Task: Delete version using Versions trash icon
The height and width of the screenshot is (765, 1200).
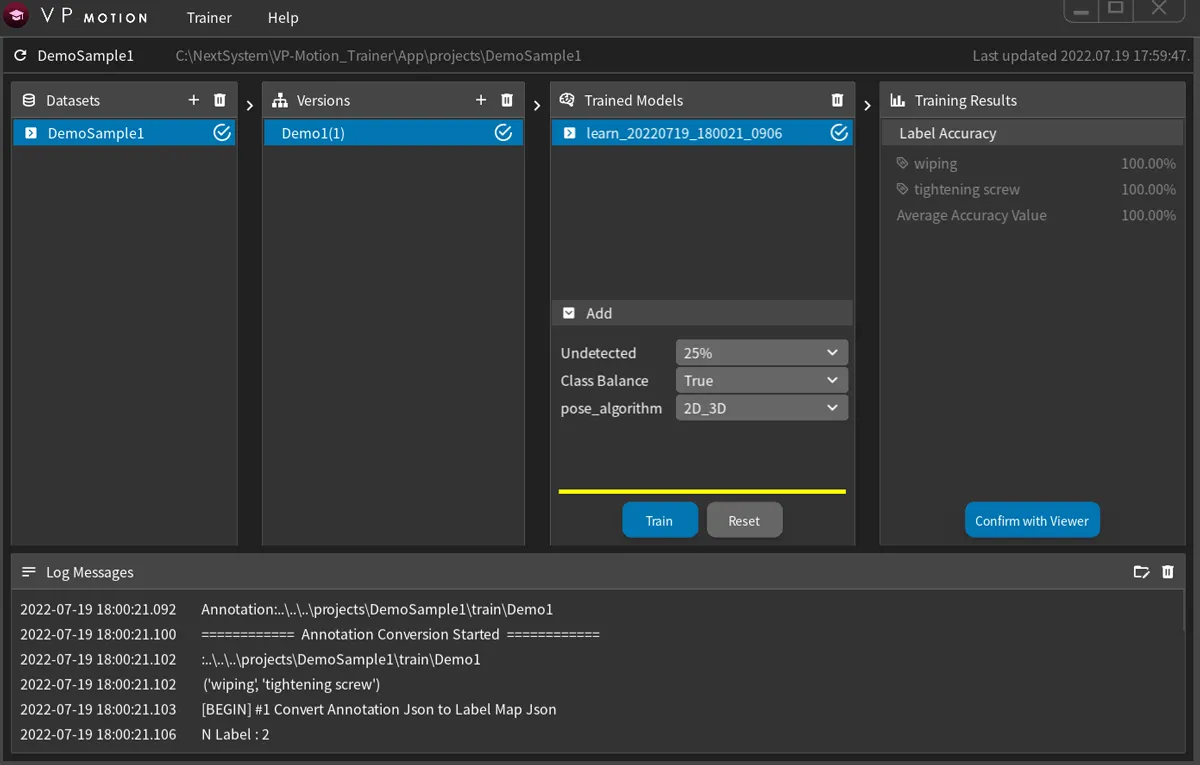Action: [507, 100]
